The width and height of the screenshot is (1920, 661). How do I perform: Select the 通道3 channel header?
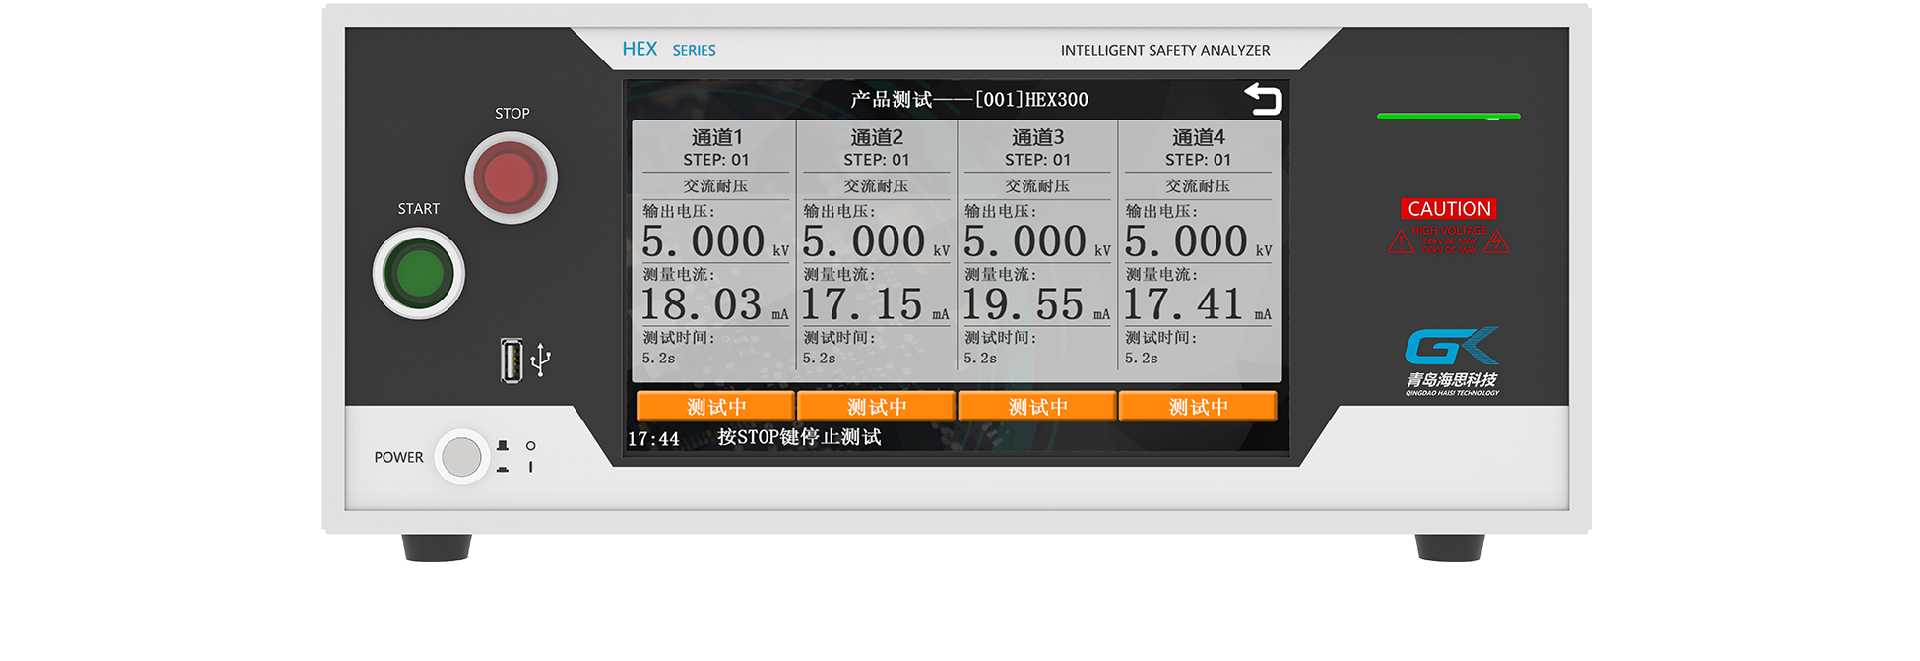coord(1037,137)
